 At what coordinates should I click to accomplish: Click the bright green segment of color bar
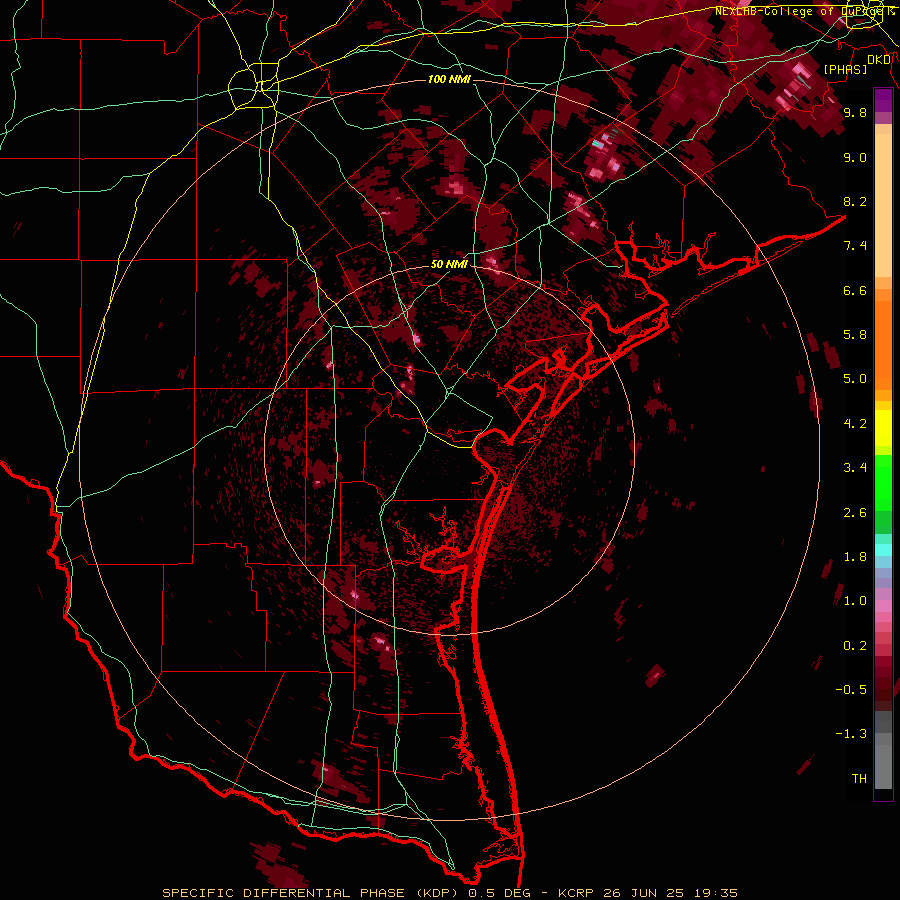pyautogui.click(x=883, y=482)
